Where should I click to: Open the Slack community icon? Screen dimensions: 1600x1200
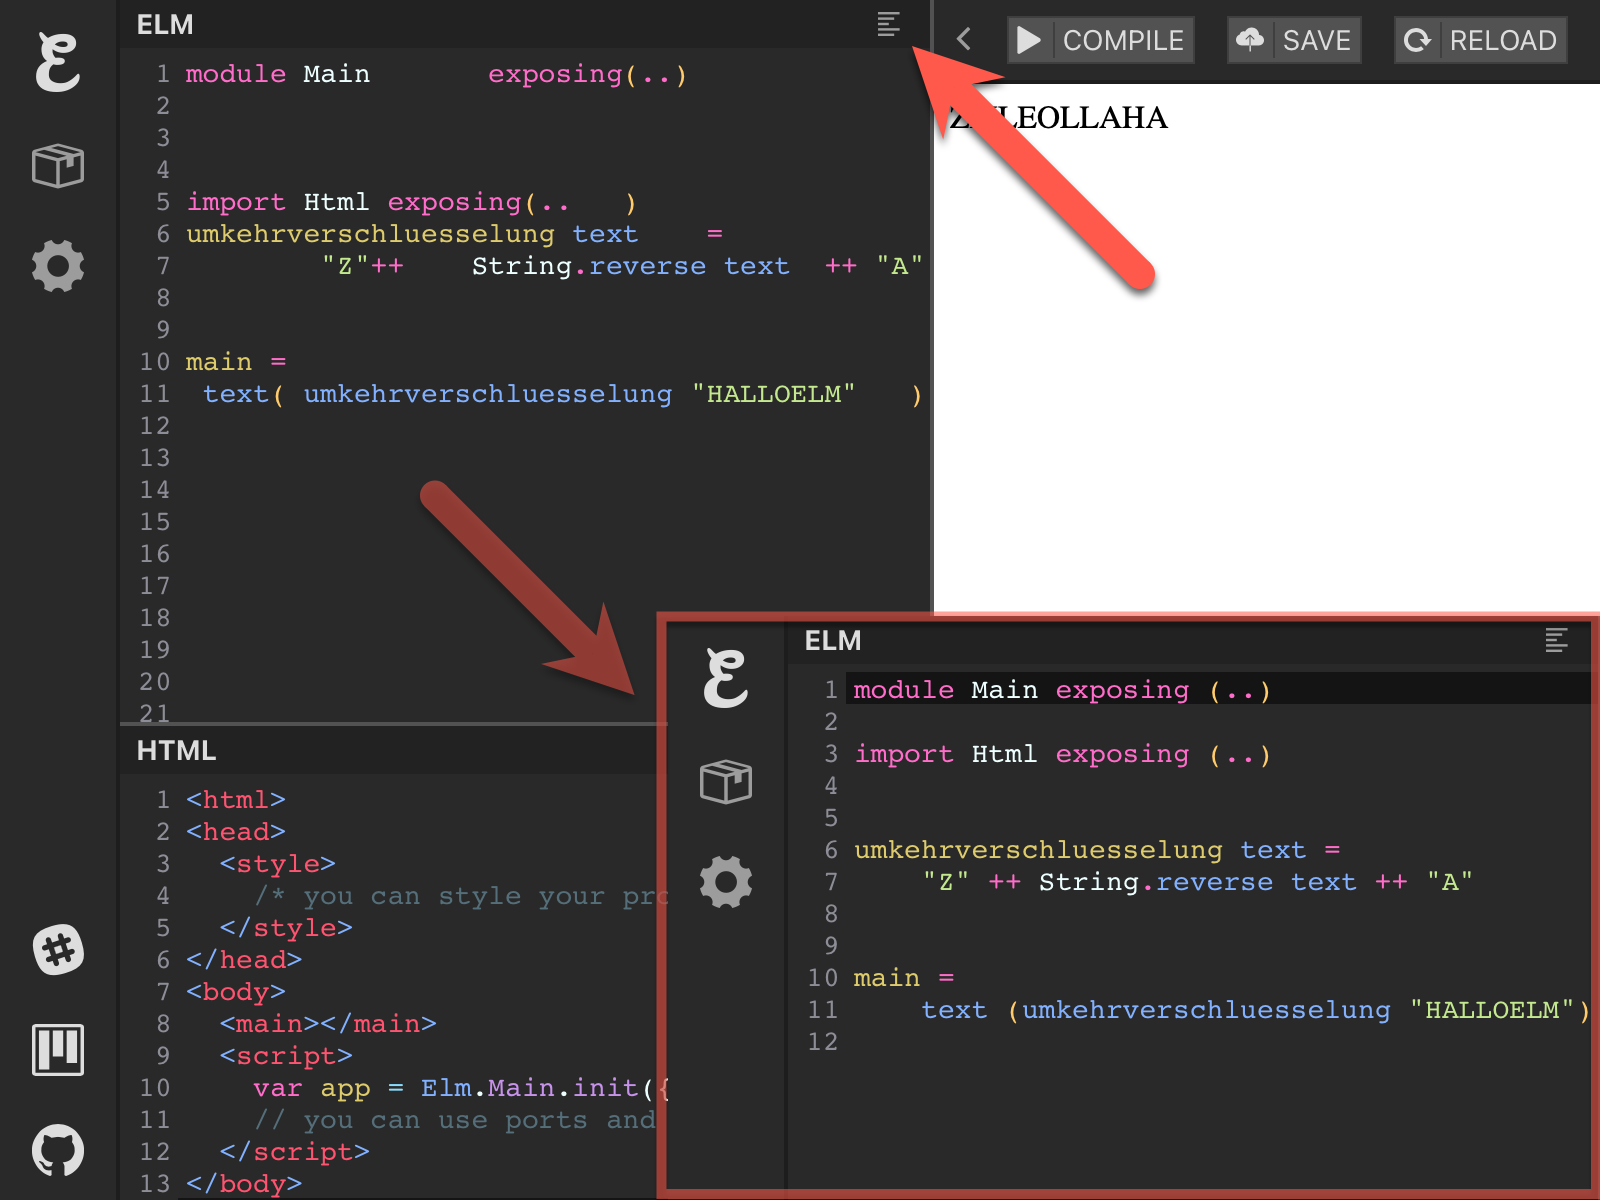[x=57, y=950]
